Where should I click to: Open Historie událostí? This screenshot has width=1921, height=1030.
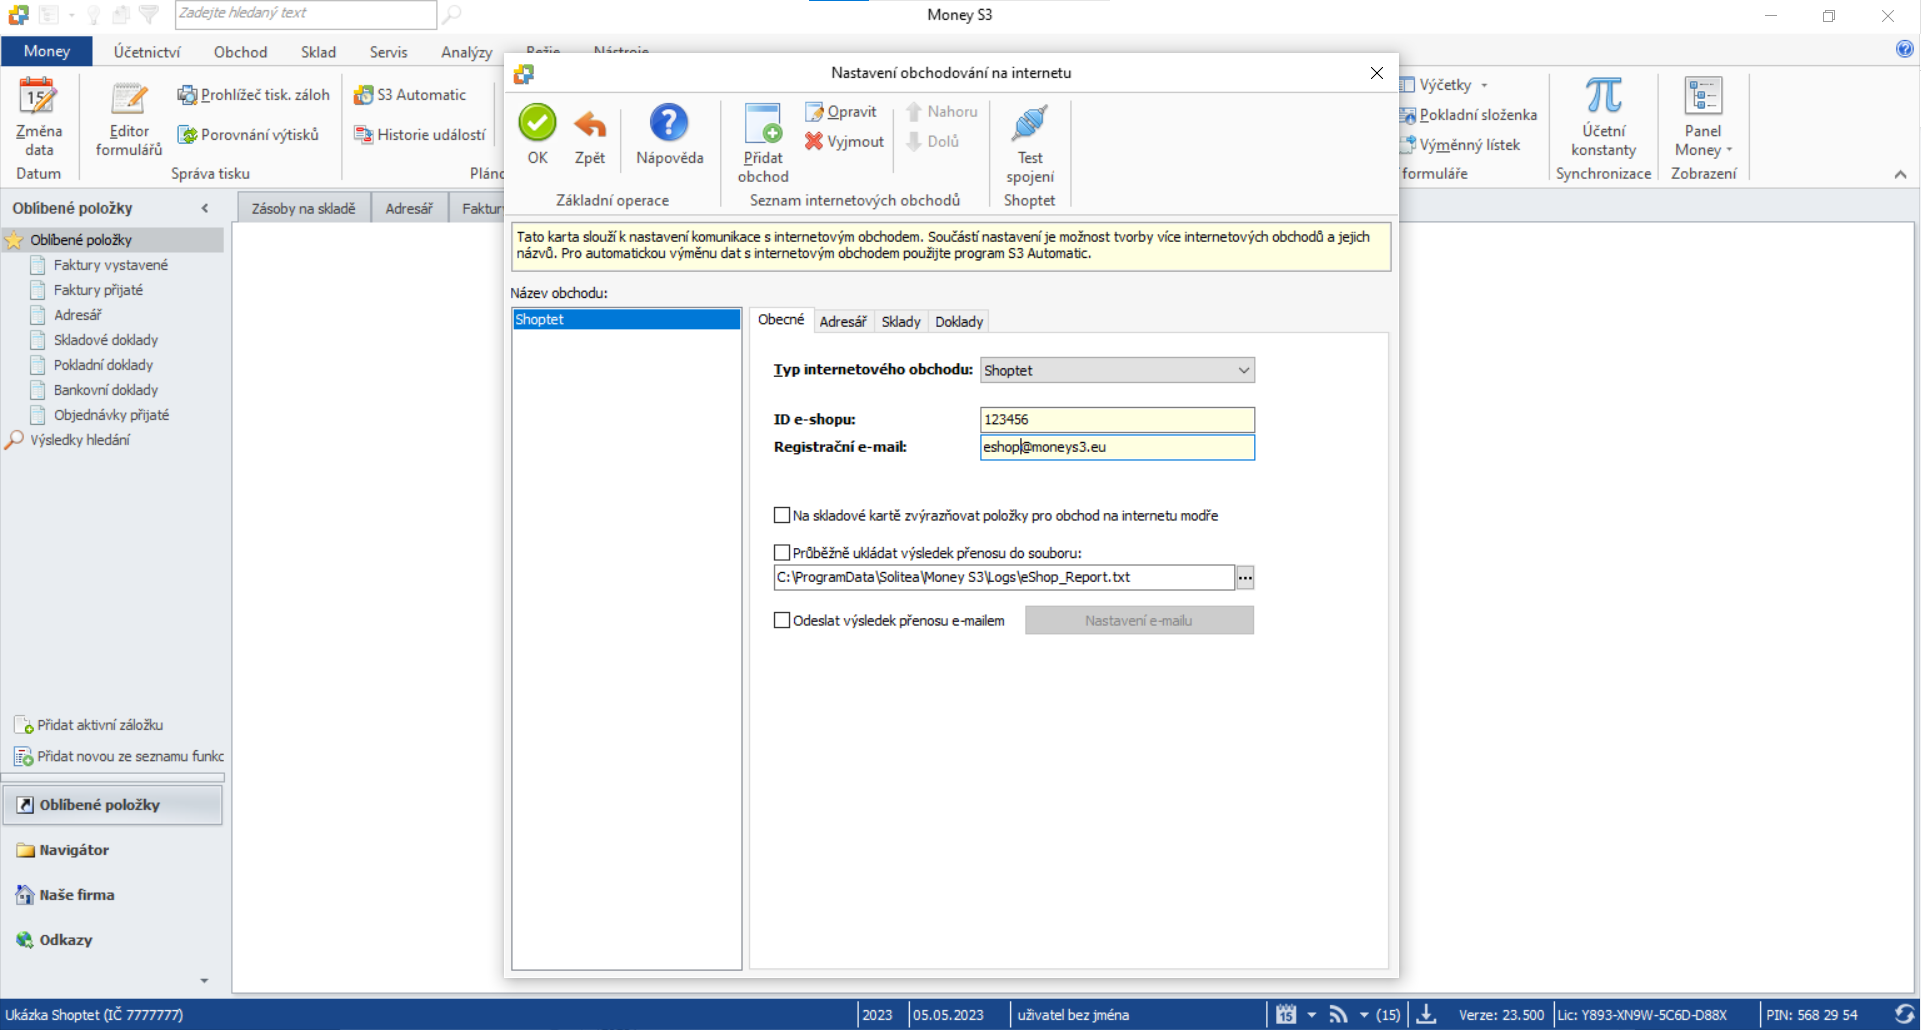coord(420,135)
